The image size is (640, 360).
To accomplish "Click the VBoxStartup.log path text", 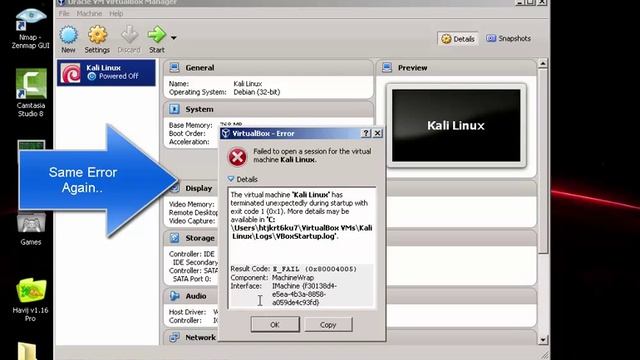I will point(302,228).
